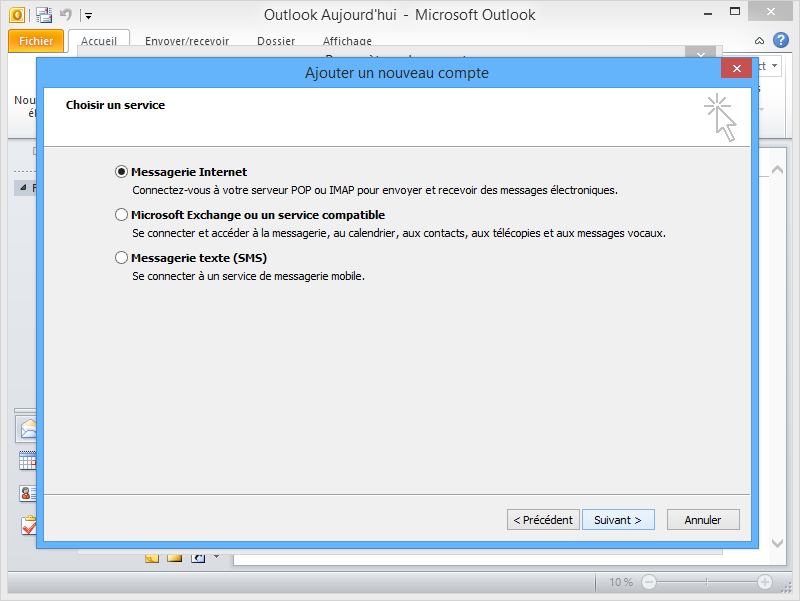
Task: Open Contacts via the sidebar icon
Action: [27, 492]
